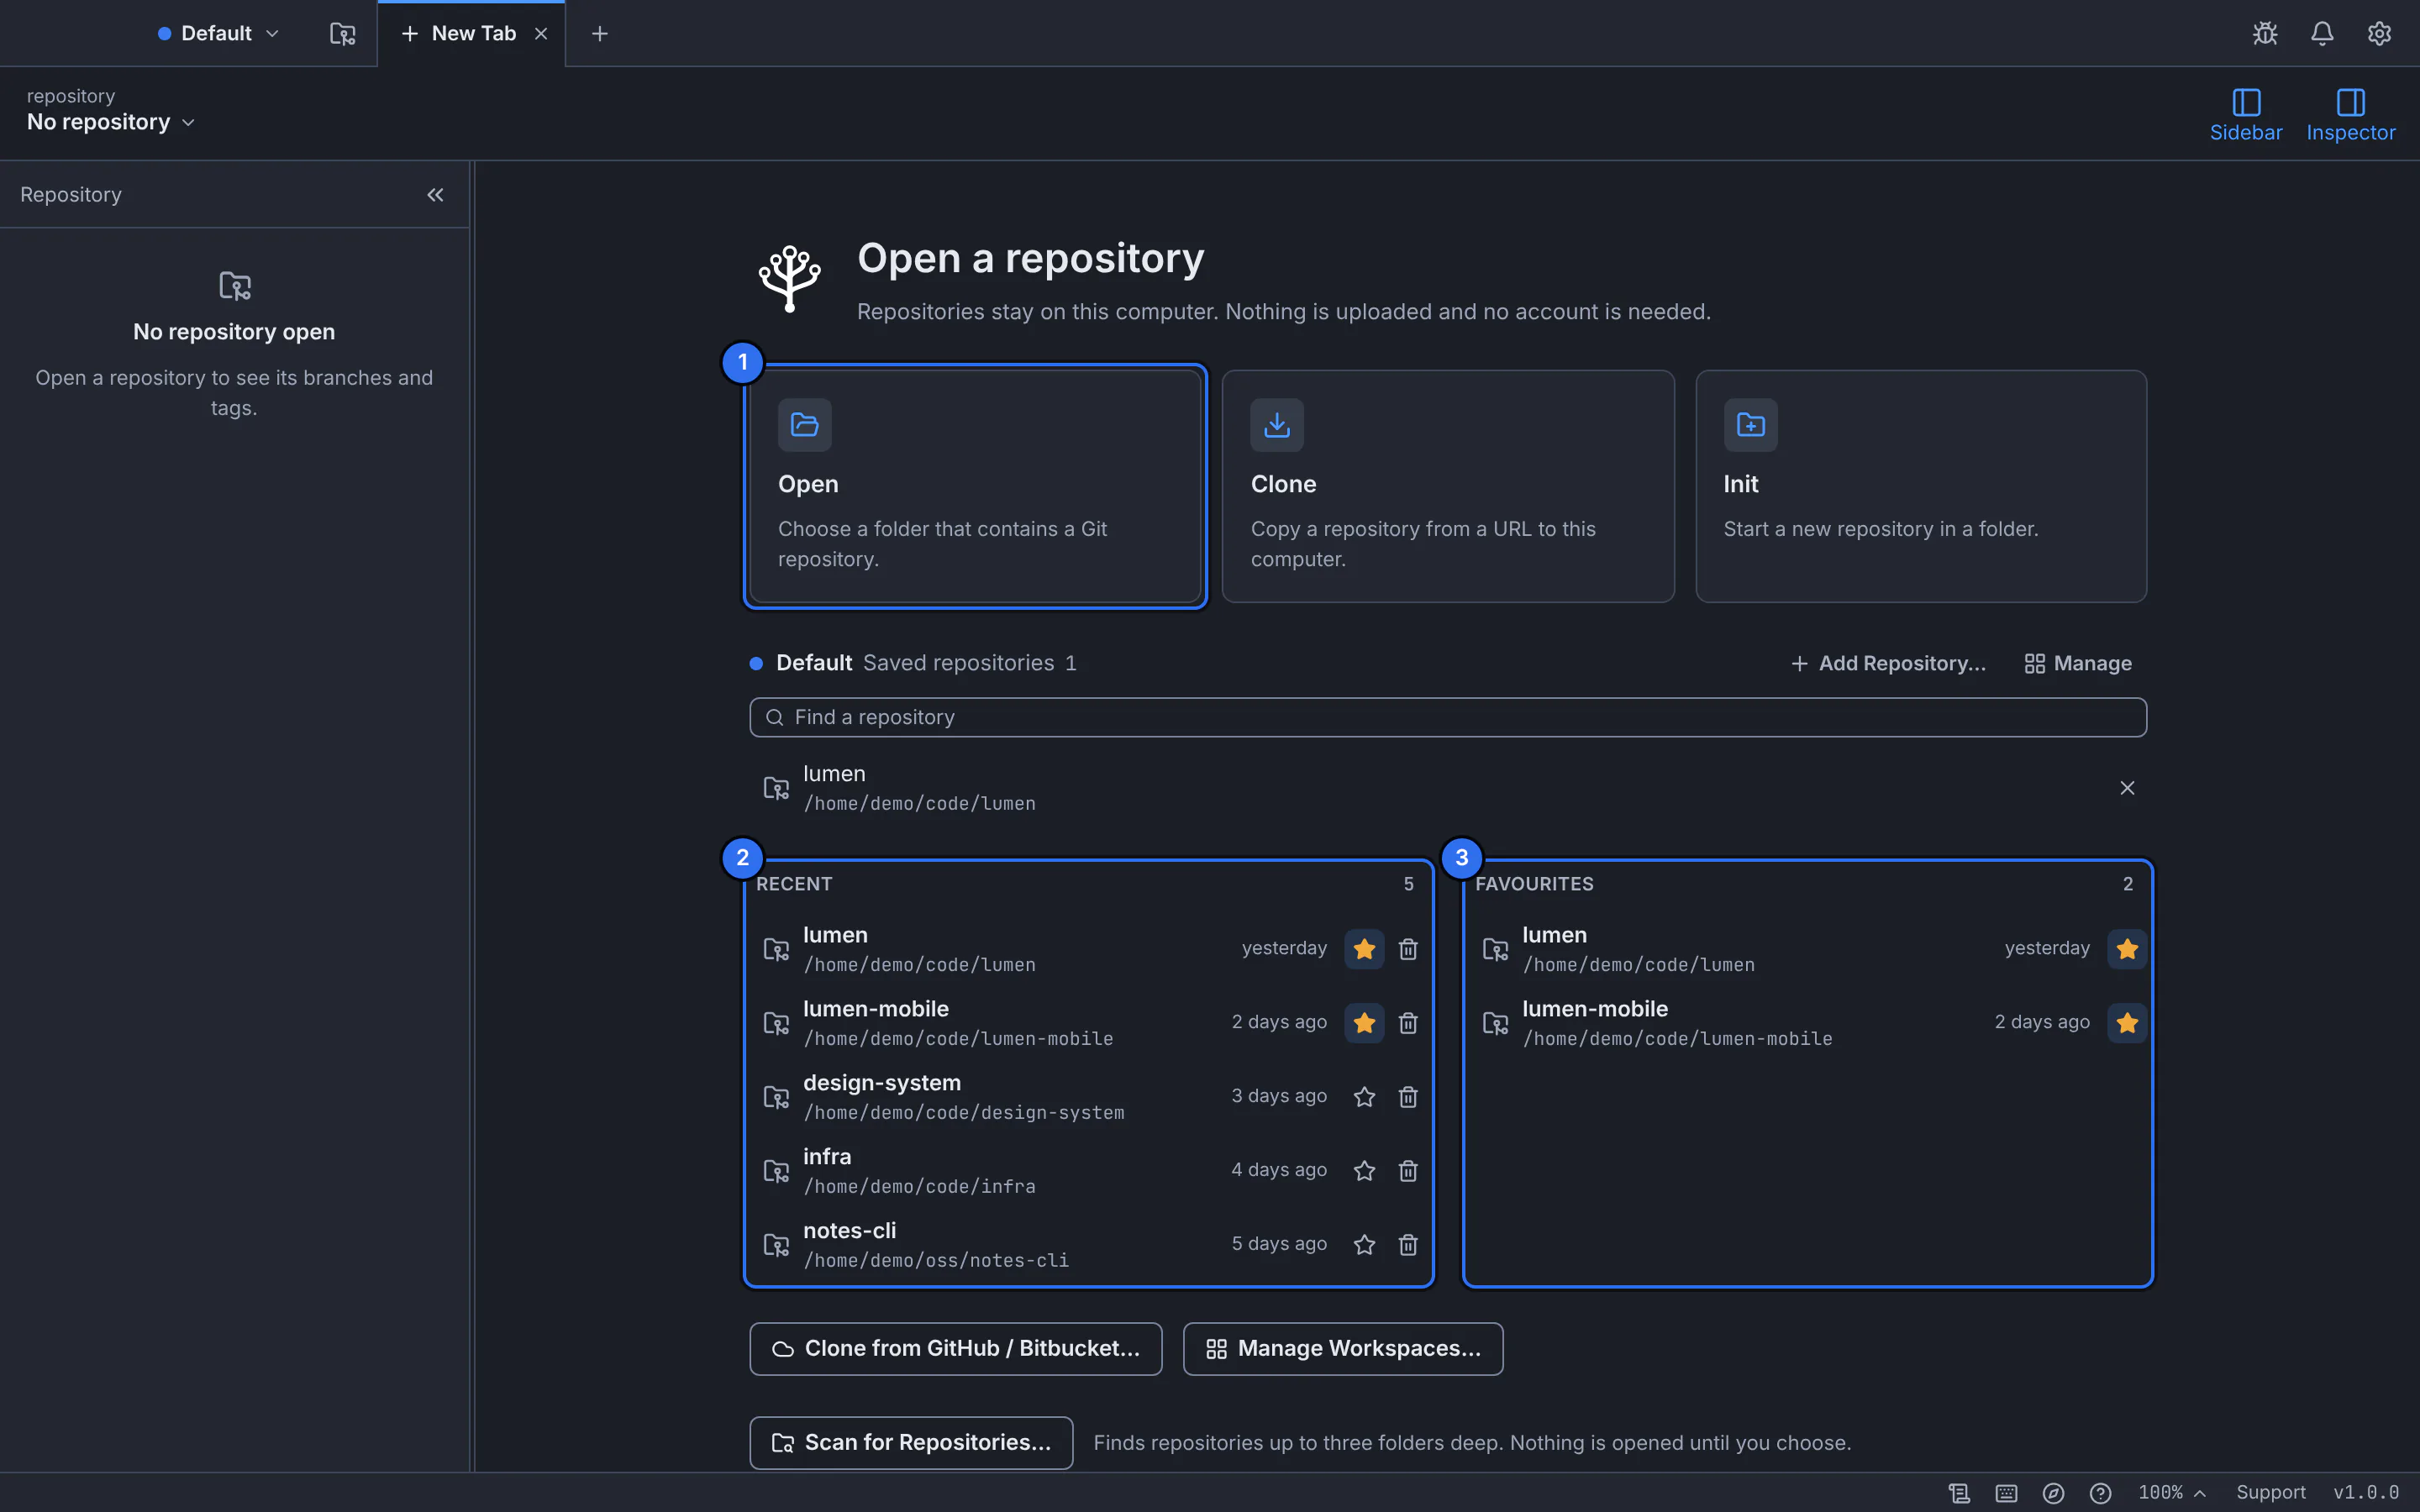Open the zoom 100% dropdown

[x=2171, y=1493]
